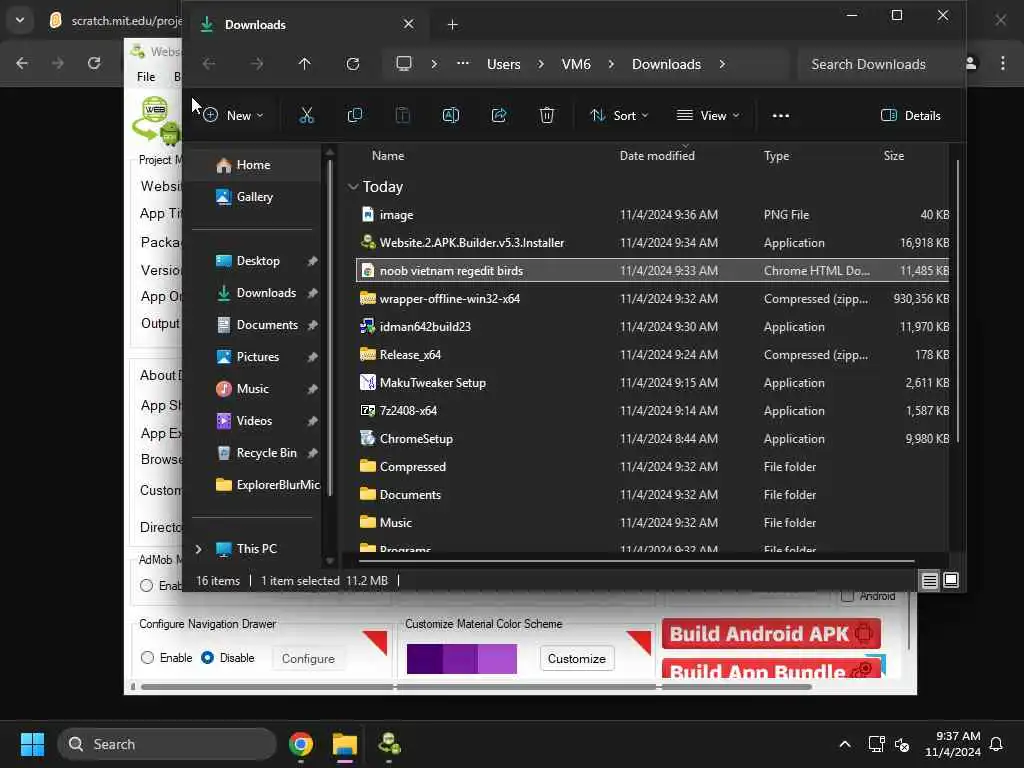Click Build Android APK button
The image size is (1024, 768).
point(771,633)
